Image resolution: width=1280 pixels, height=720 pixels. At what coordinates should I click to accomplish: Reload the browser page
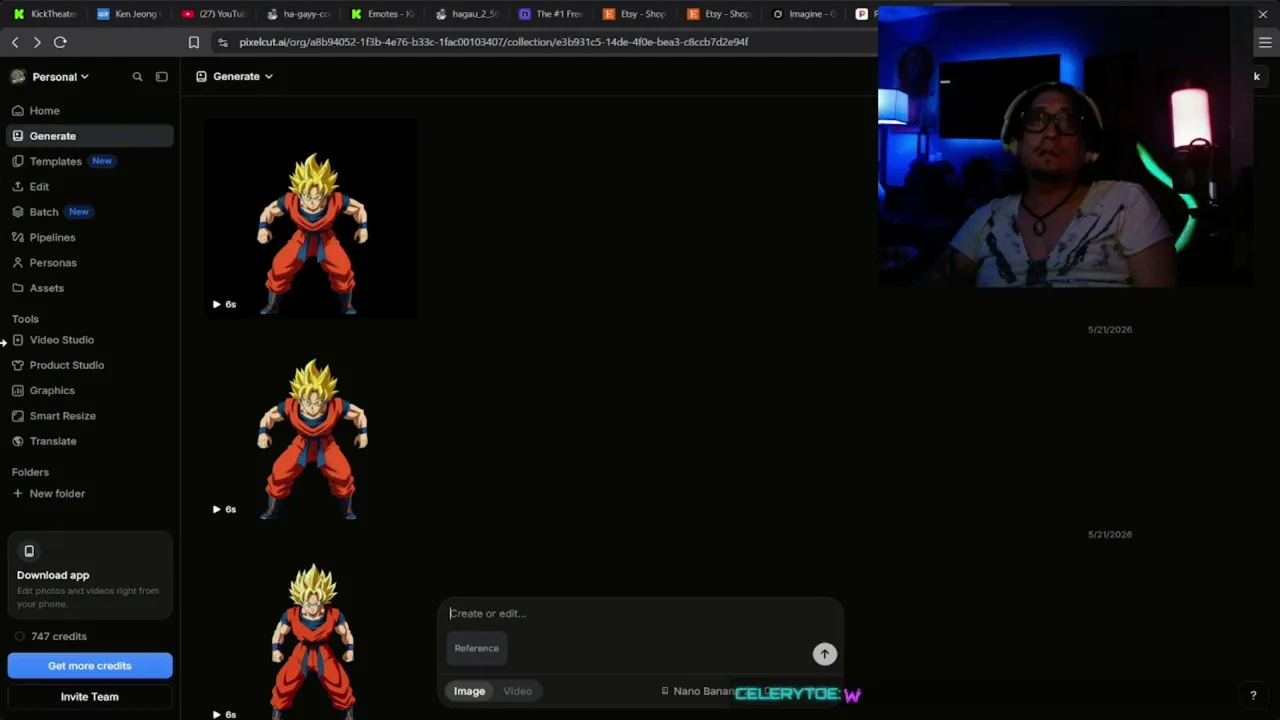(60, 42)
